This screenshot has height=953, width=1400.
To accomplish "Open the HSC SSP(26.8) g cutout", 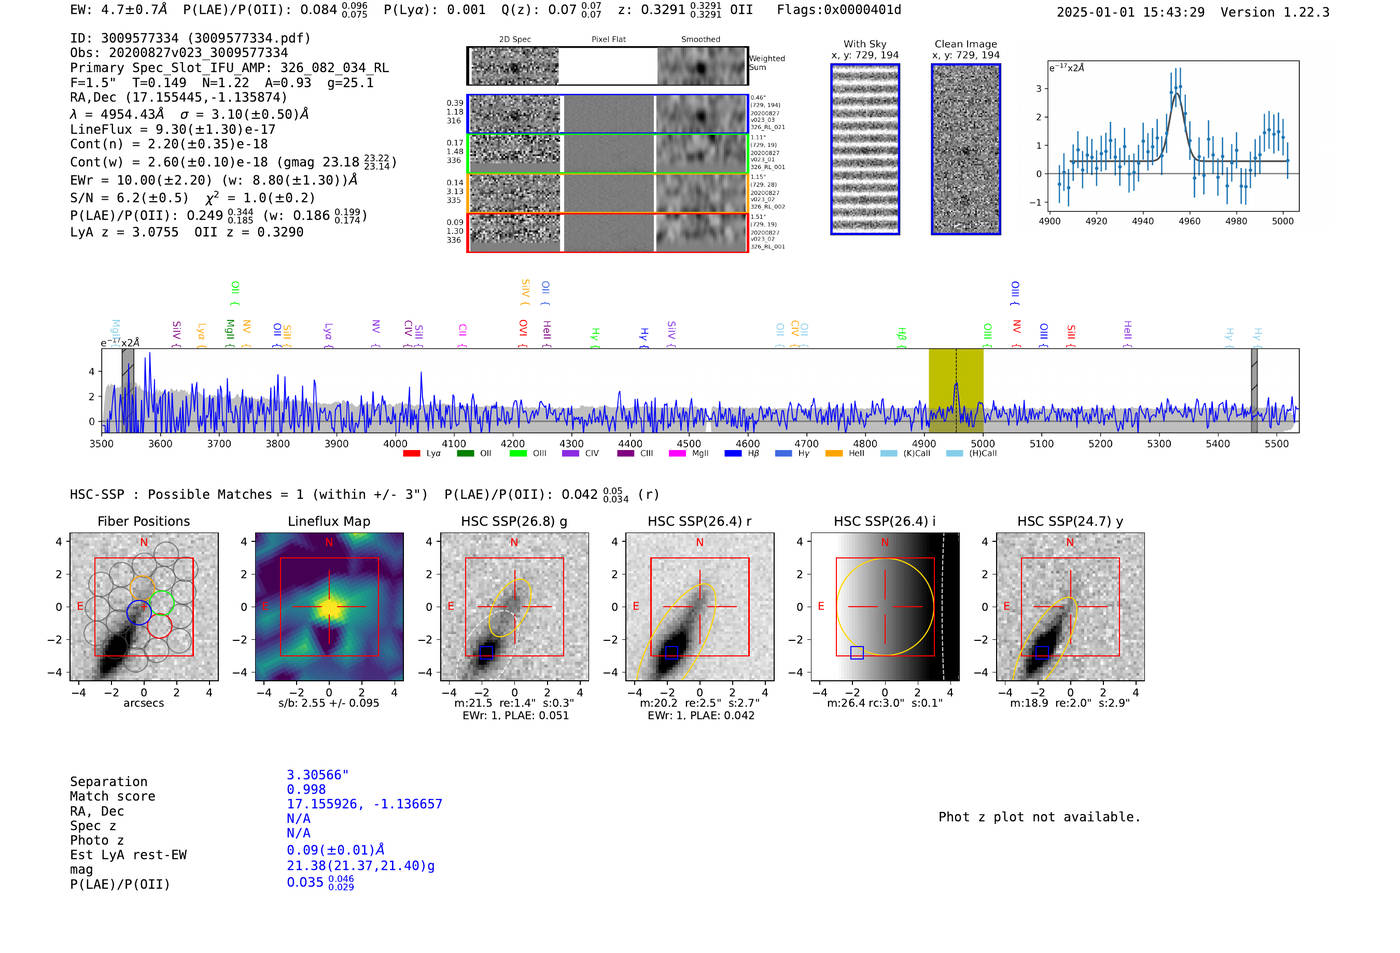I will 514,607.
